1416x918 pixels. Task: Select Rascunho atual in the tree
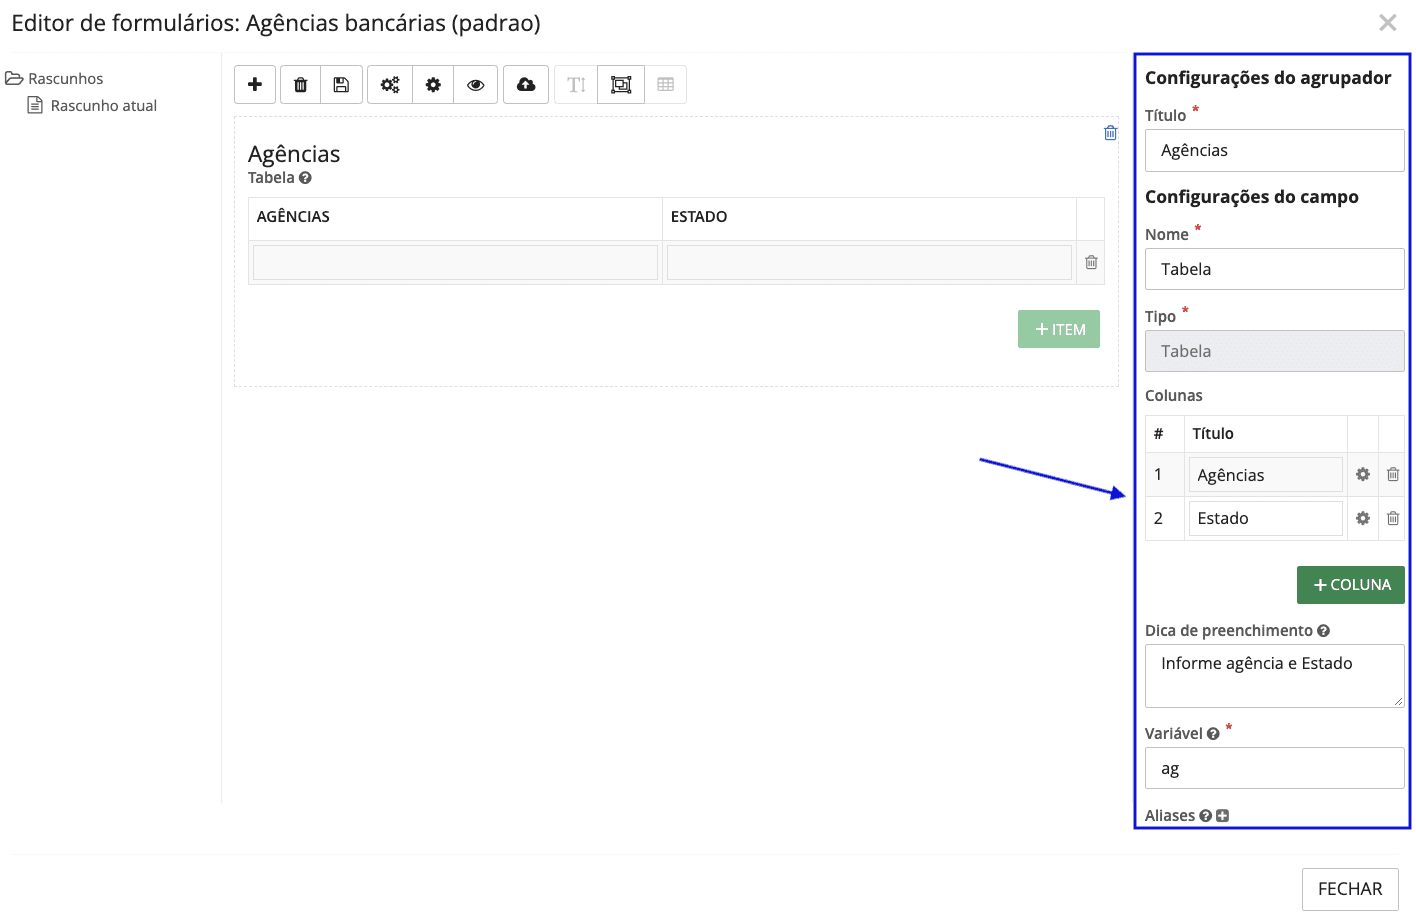[x=103, y=106]
